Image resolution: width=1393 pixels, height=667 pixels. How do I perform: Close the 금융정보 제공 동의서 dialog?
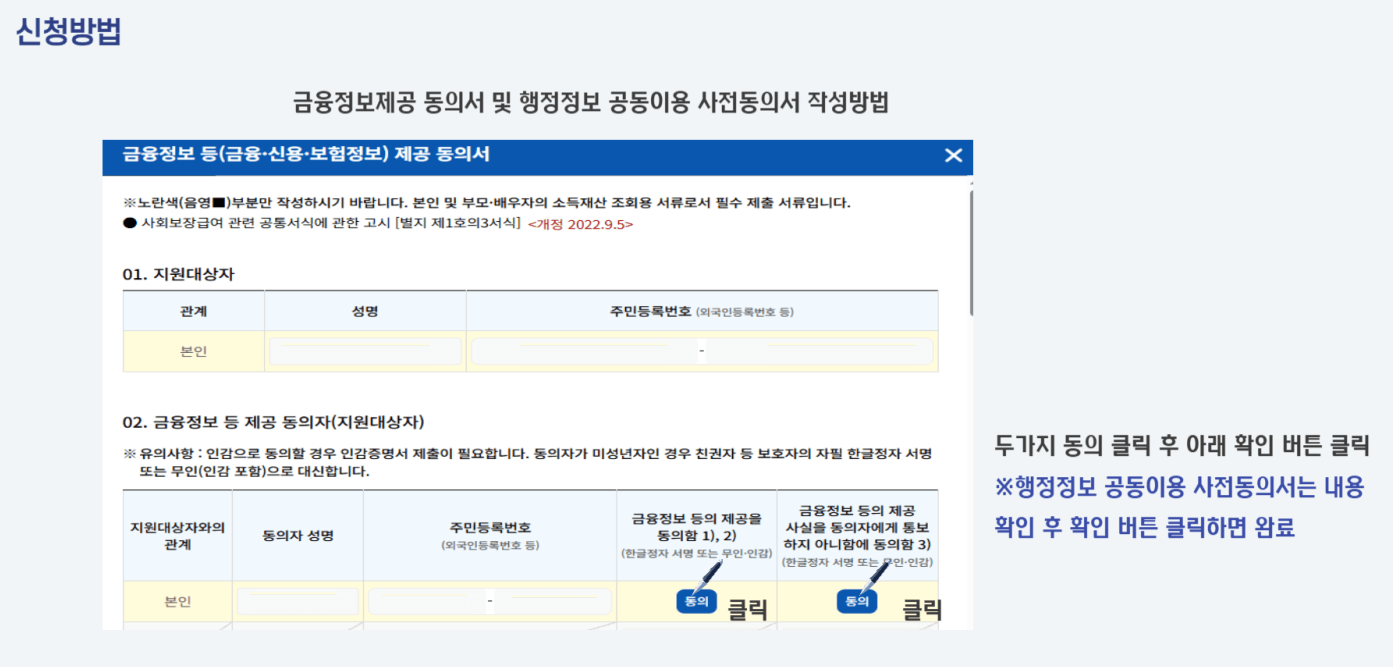[953, 156]
